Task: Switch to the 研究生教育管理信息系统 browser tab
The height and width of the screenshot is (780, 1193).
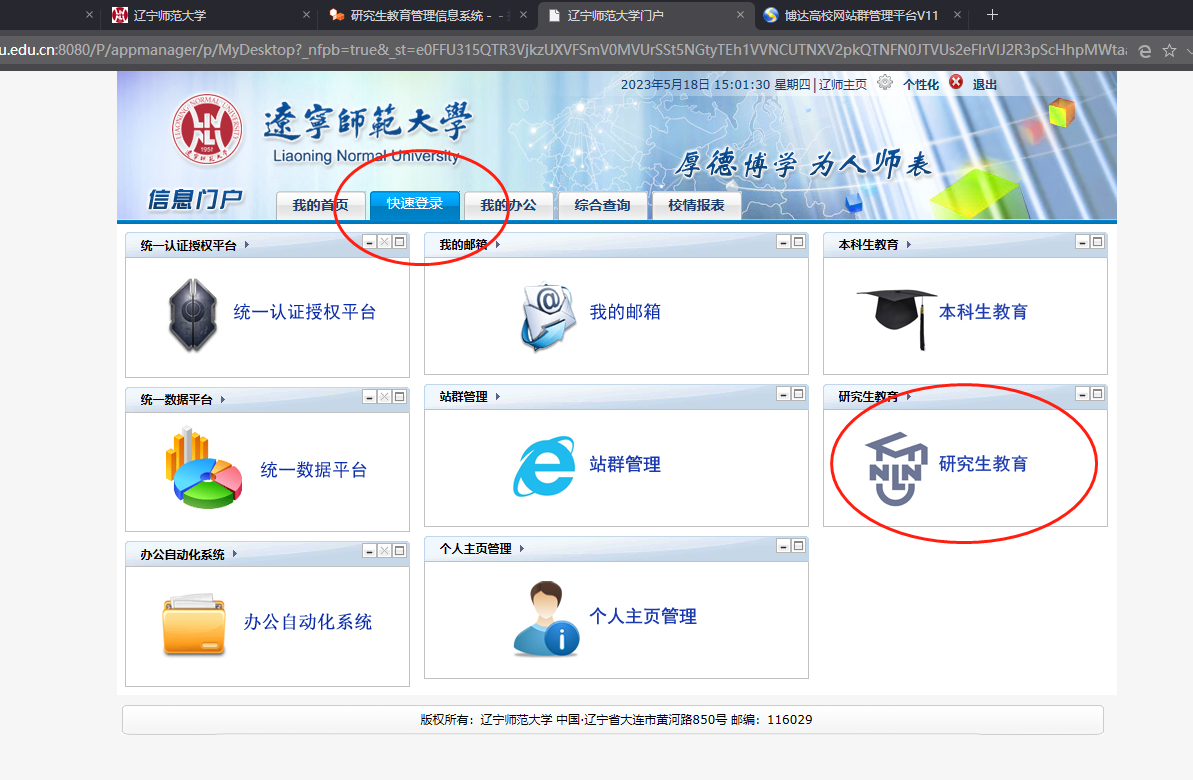Action: [428, 15]
